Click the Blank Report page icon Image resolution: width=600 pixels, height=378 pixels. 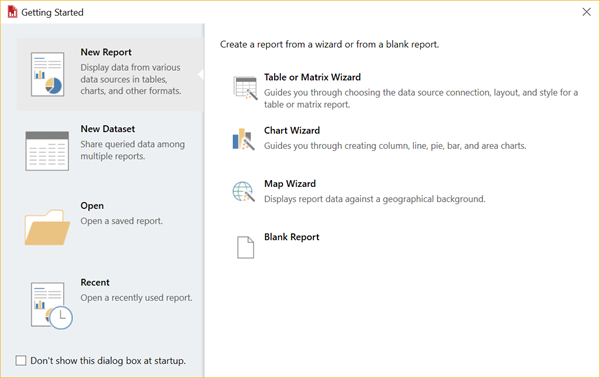pos(245,247)
